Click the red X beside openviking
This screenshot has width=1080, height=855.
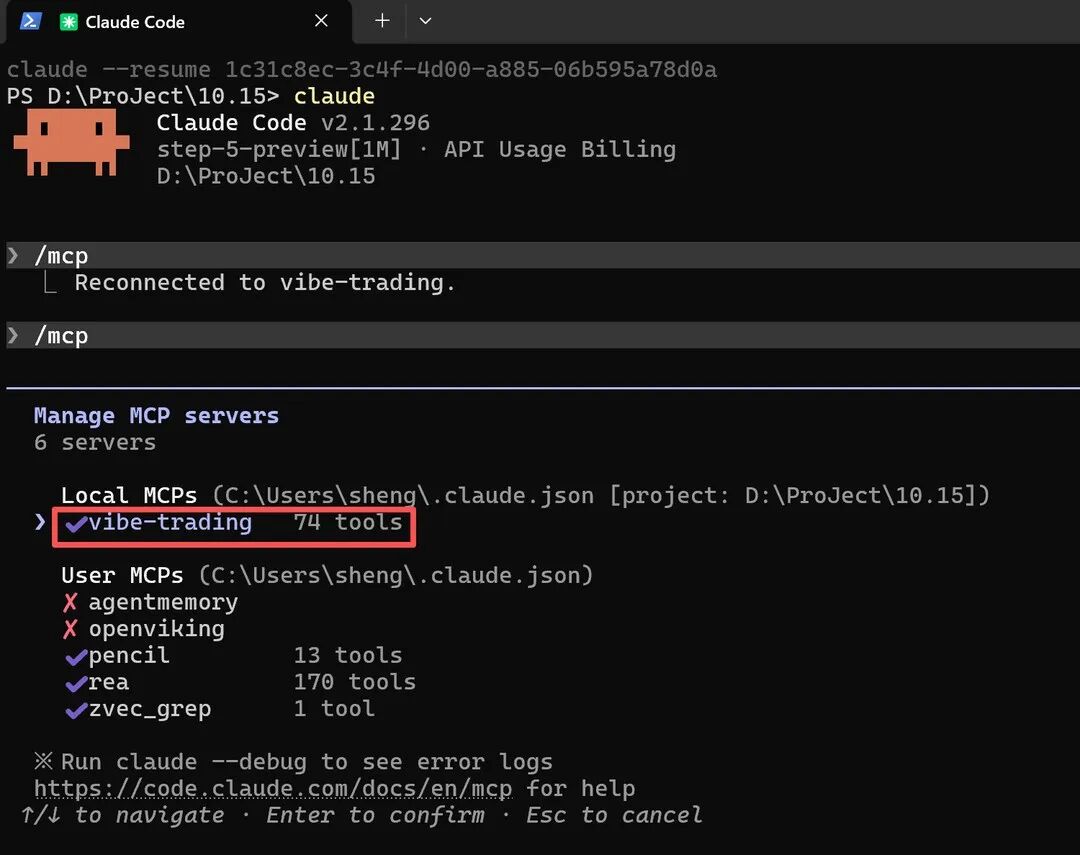coord(70,629)
